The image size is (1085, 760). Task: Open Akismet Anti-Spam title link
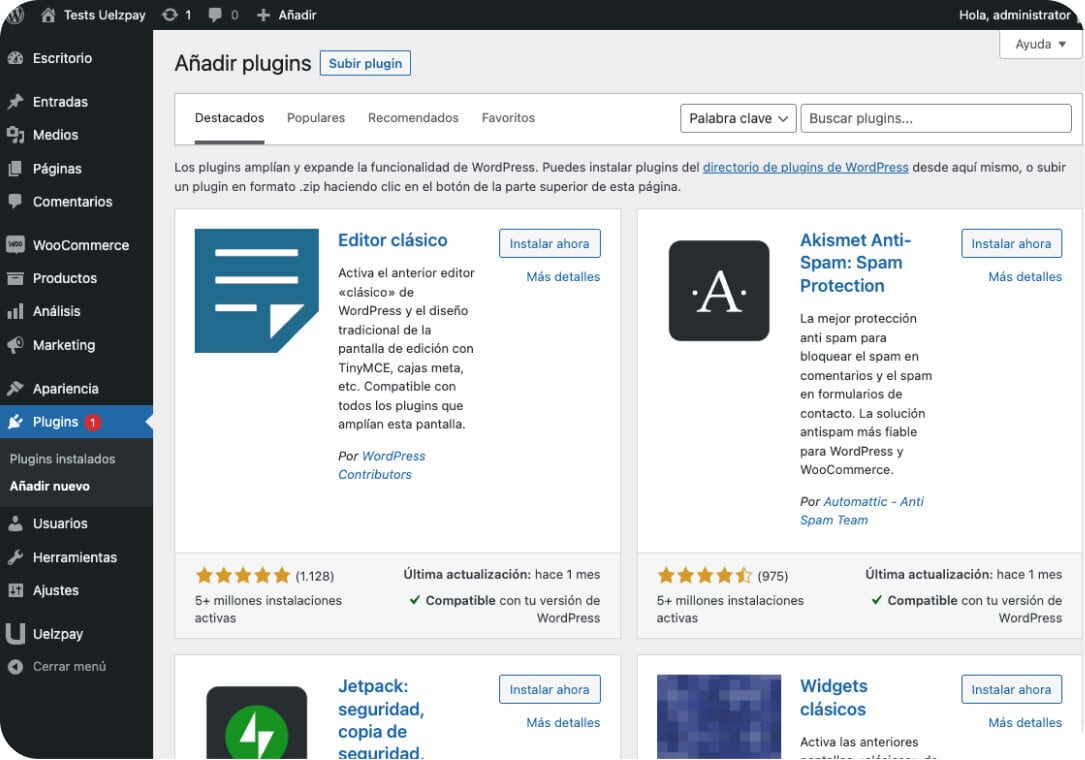point(855,263)
